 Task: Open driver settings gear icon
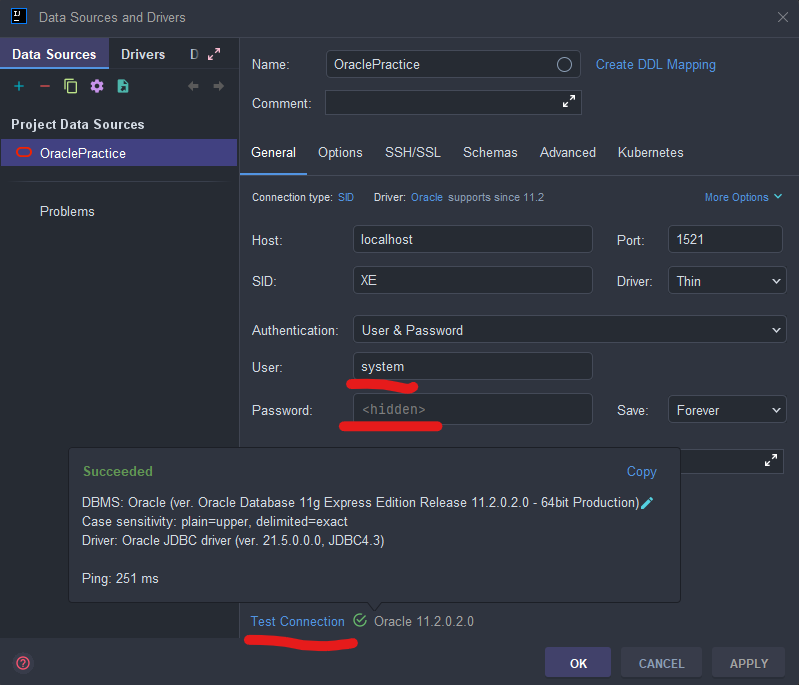pyautogui.click(x=97, y=86)
